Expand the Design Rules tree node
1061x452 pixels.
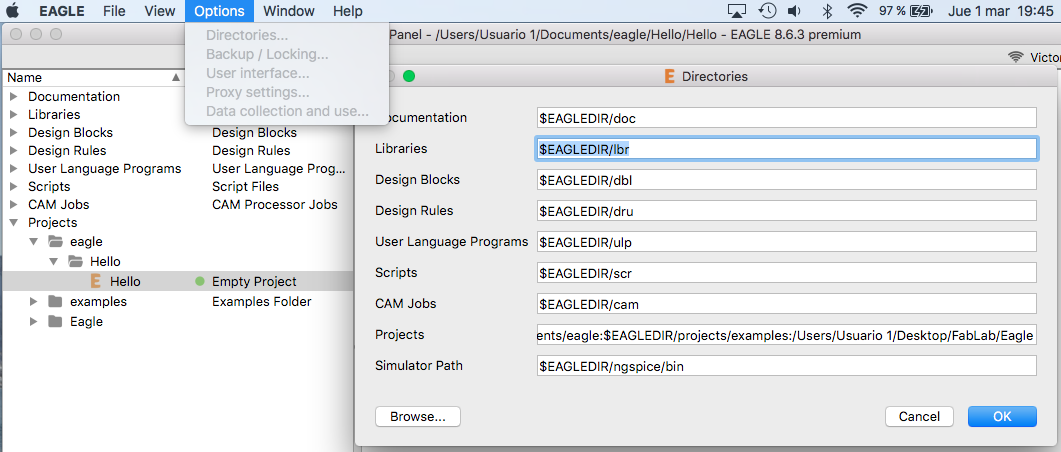(x=14, y=150)
